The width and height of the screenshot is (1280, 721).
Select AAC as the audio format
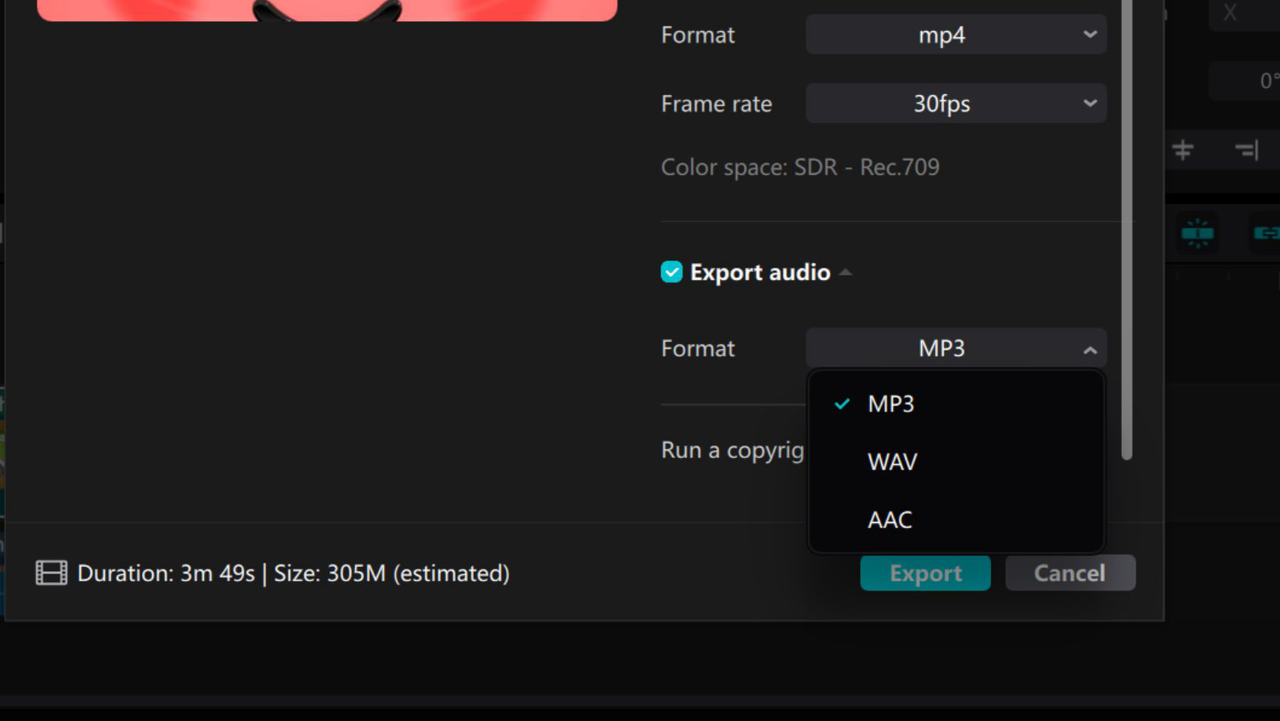click(889, 520)
